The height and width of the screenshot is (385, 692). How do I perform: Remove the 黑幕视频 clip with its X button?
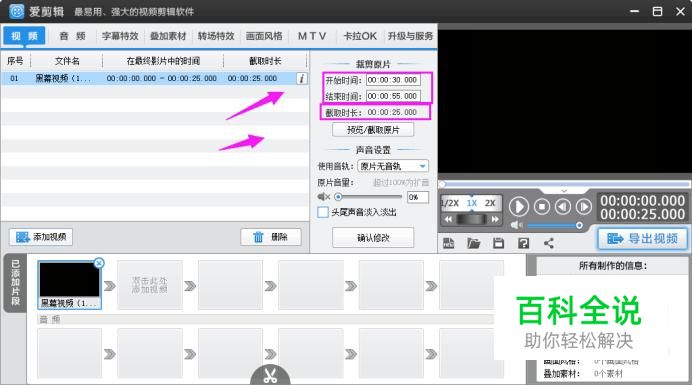click(99, 263)
